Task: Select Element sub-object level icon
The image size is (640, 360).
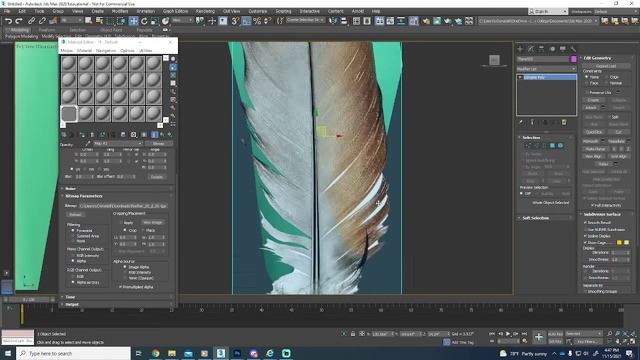Action: coord(560,145)
